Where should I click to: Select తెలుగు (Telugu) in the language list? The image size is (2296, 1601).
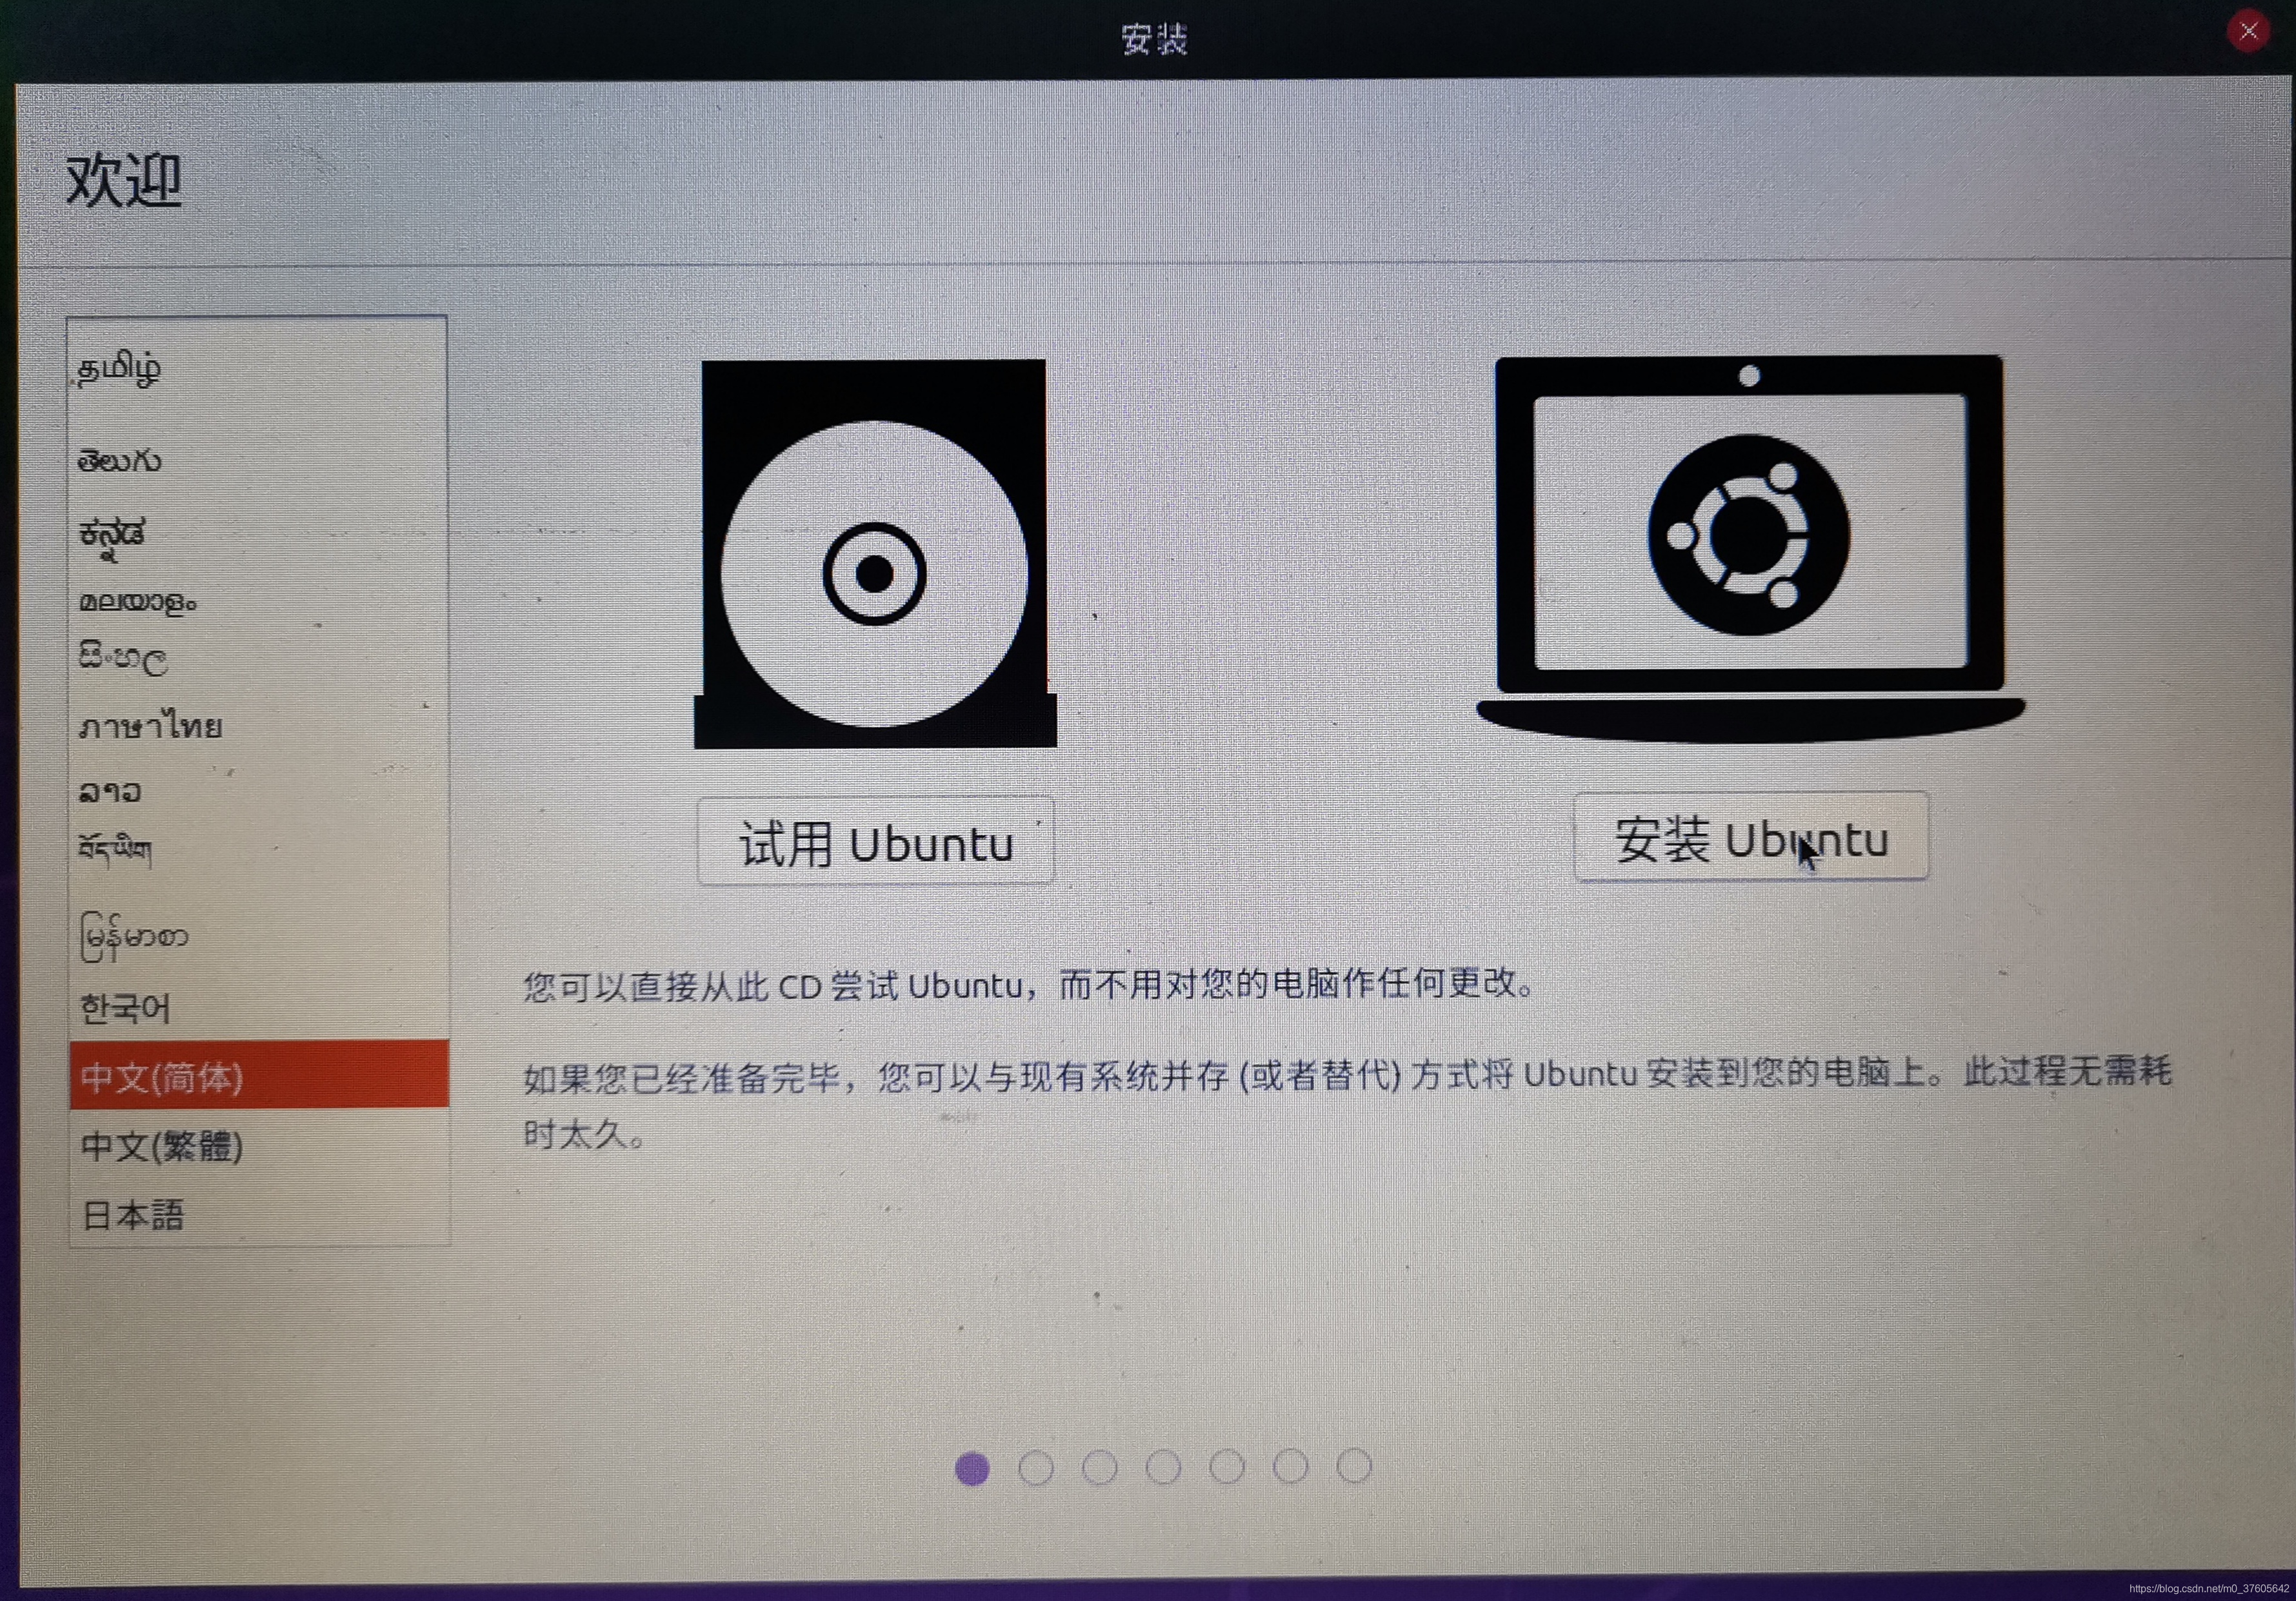258,460
